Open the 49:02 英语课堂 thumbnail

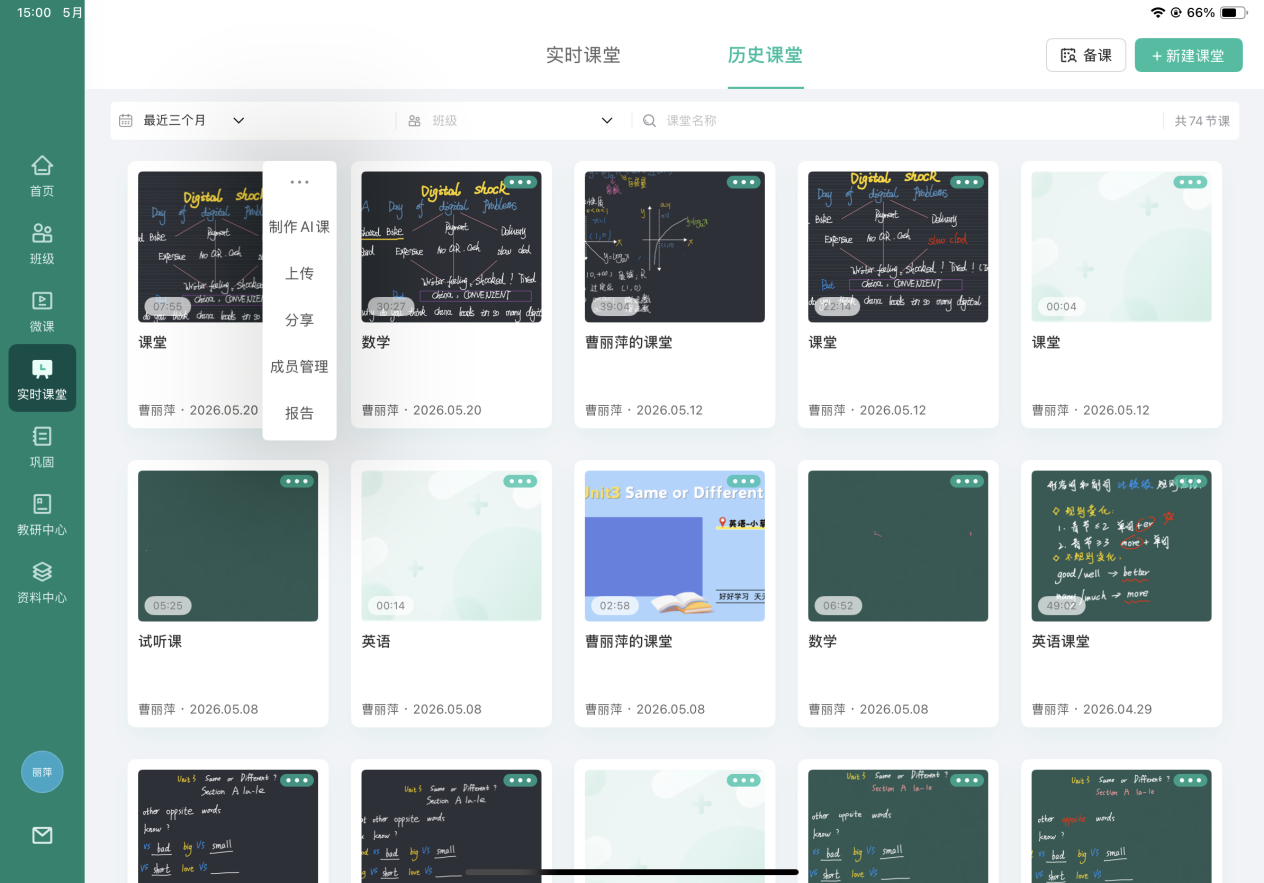1121,546
